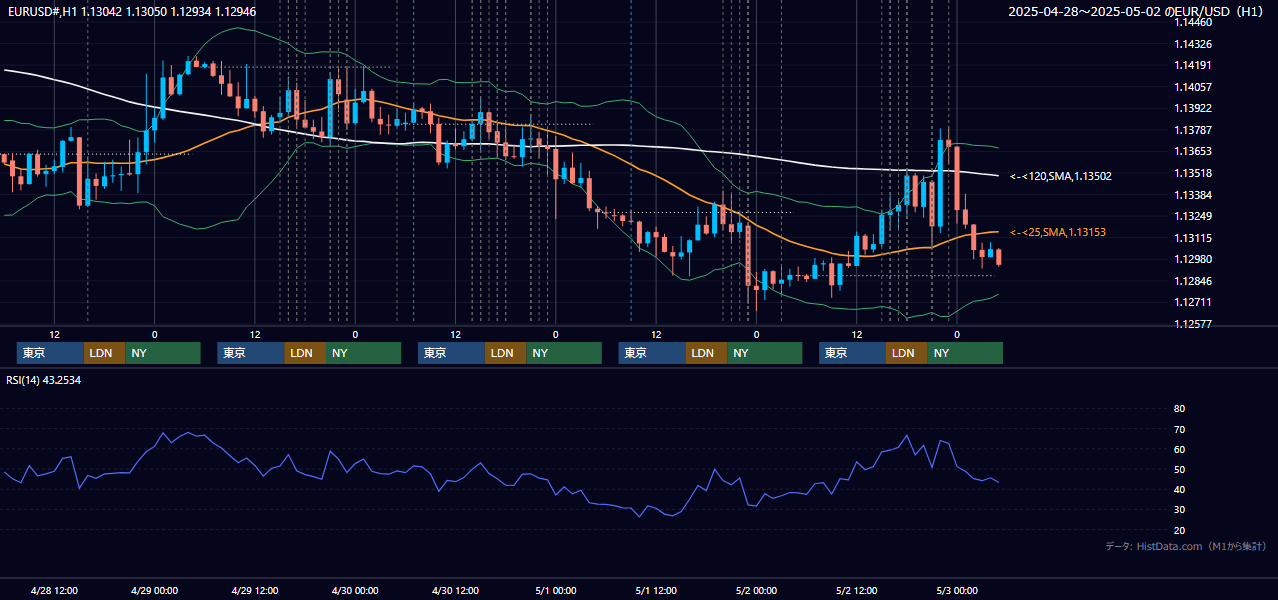The width and height of the screenshot is (1278, 600).
Task: Select the 5/1 00:00 time axis label
Action: pyautogui.click(x=555, y=590)
